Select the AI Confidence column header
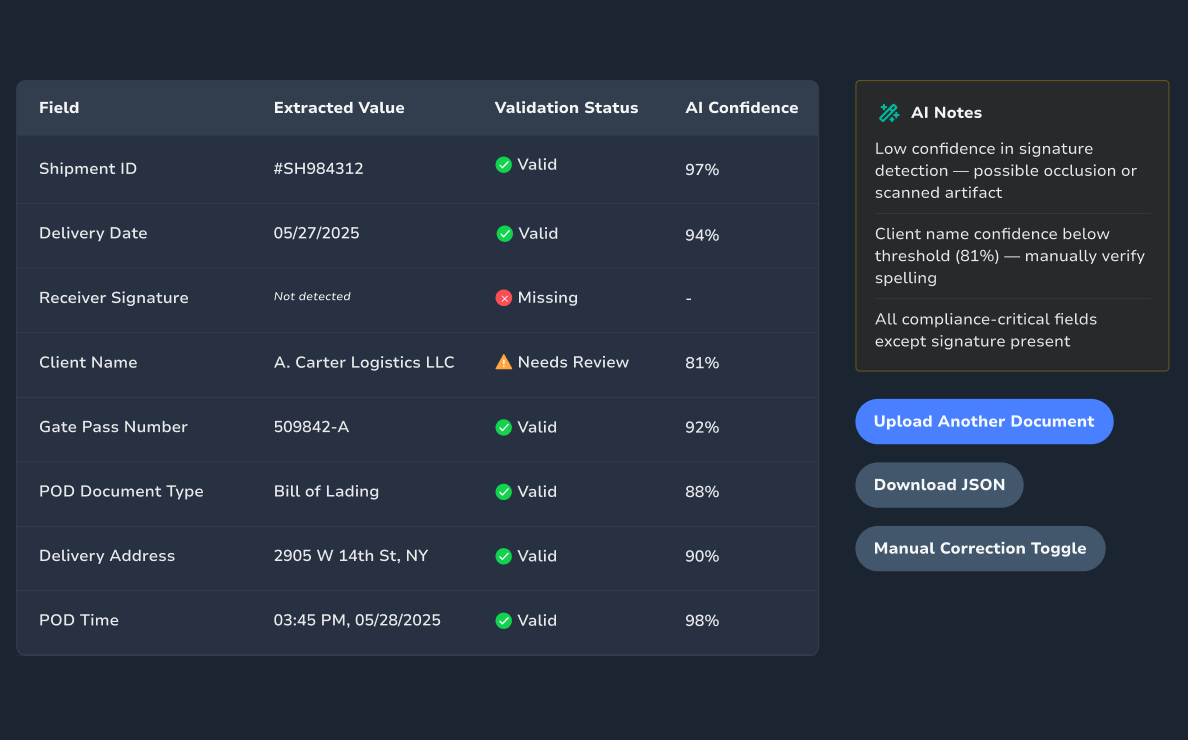The image size is (1188, 740). pyautogui.click(x=741, y=108)
